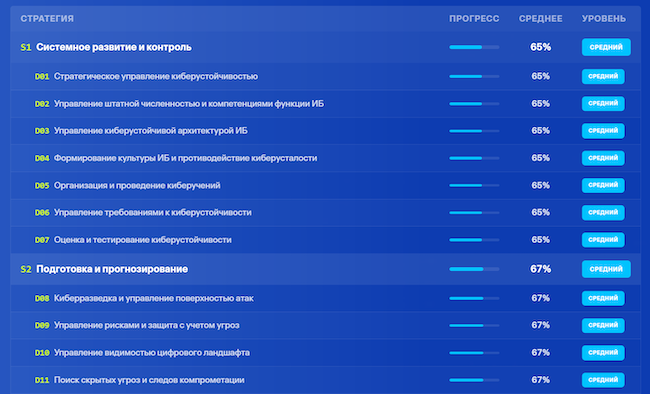The image size is (650, 394).
Task: Select D06 Управление требованиями к киберустойчивости
Action: coord(325,212)
